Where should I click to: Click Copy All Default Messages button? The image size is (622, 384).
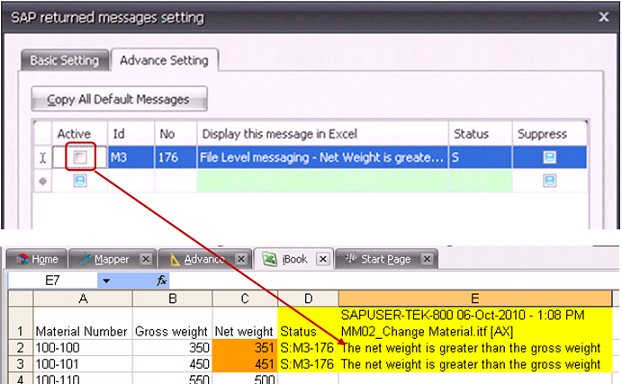click(x=119, y=99)
